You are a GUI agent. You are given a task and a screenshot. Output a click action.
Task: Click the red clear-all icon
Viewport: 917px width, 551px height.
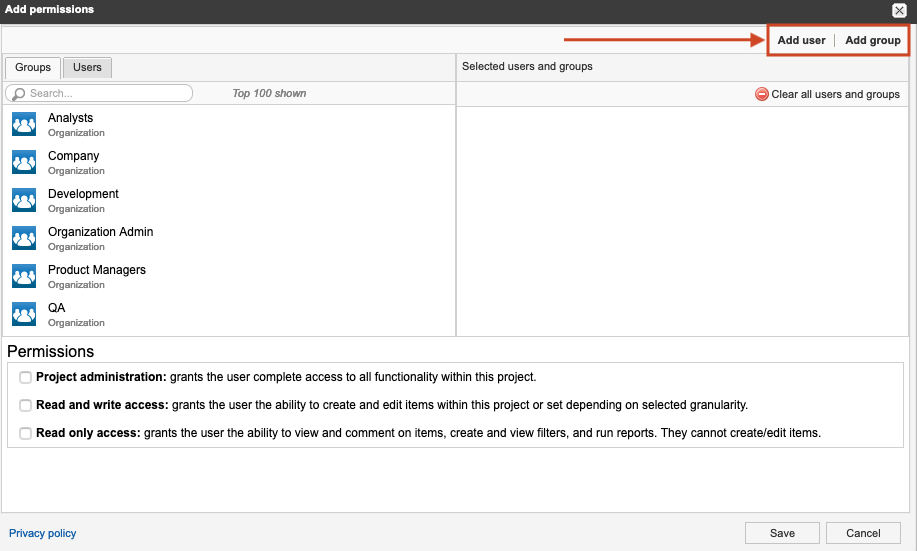point(762,94)
